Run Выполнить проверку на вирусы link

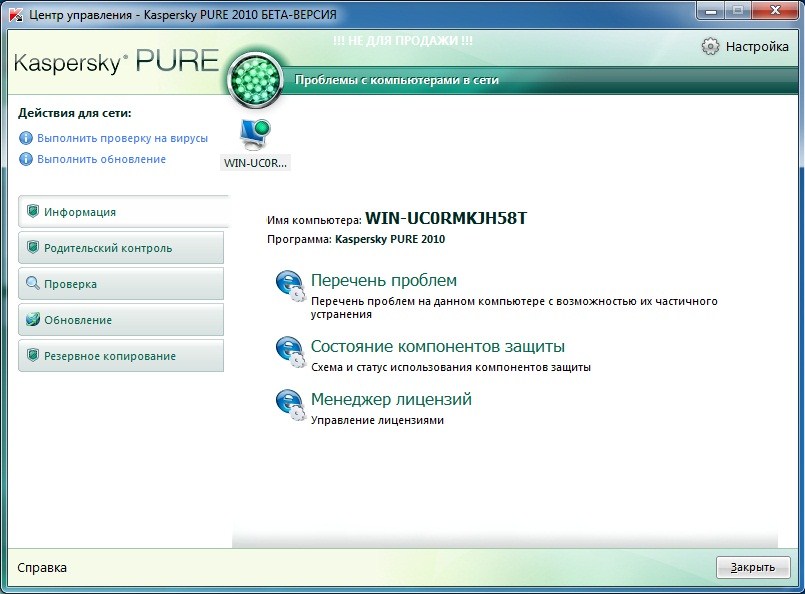tap(122, 138)
